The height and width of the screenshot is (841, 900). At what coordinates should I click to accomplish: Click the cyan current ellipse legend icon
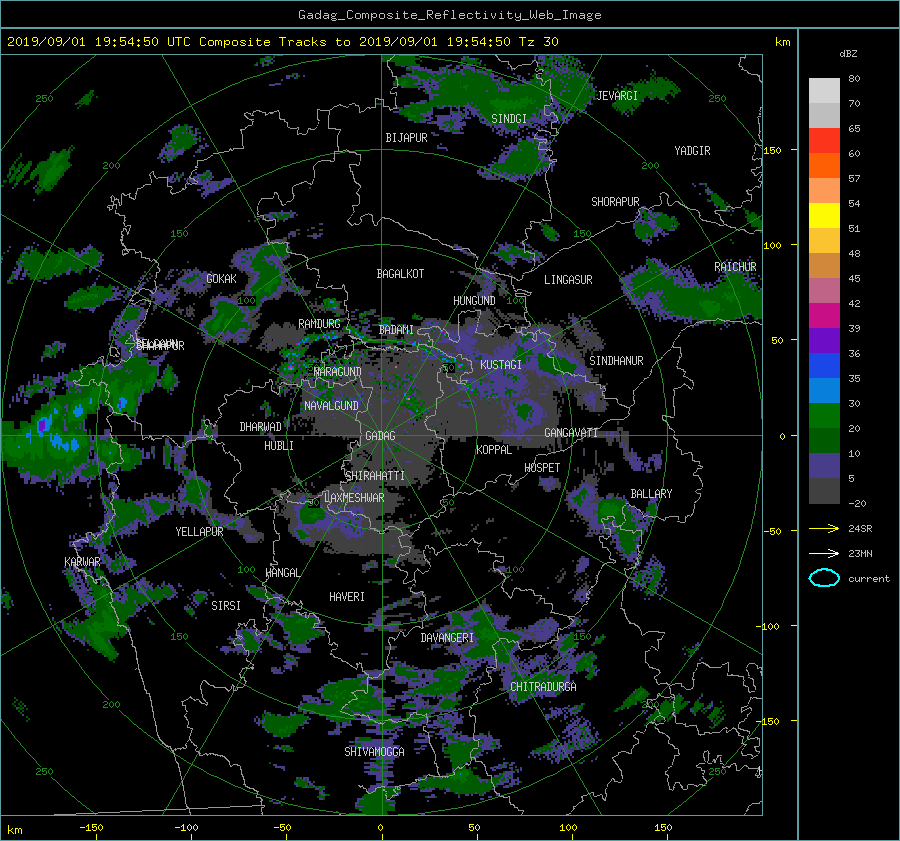(x=824, y=578)
